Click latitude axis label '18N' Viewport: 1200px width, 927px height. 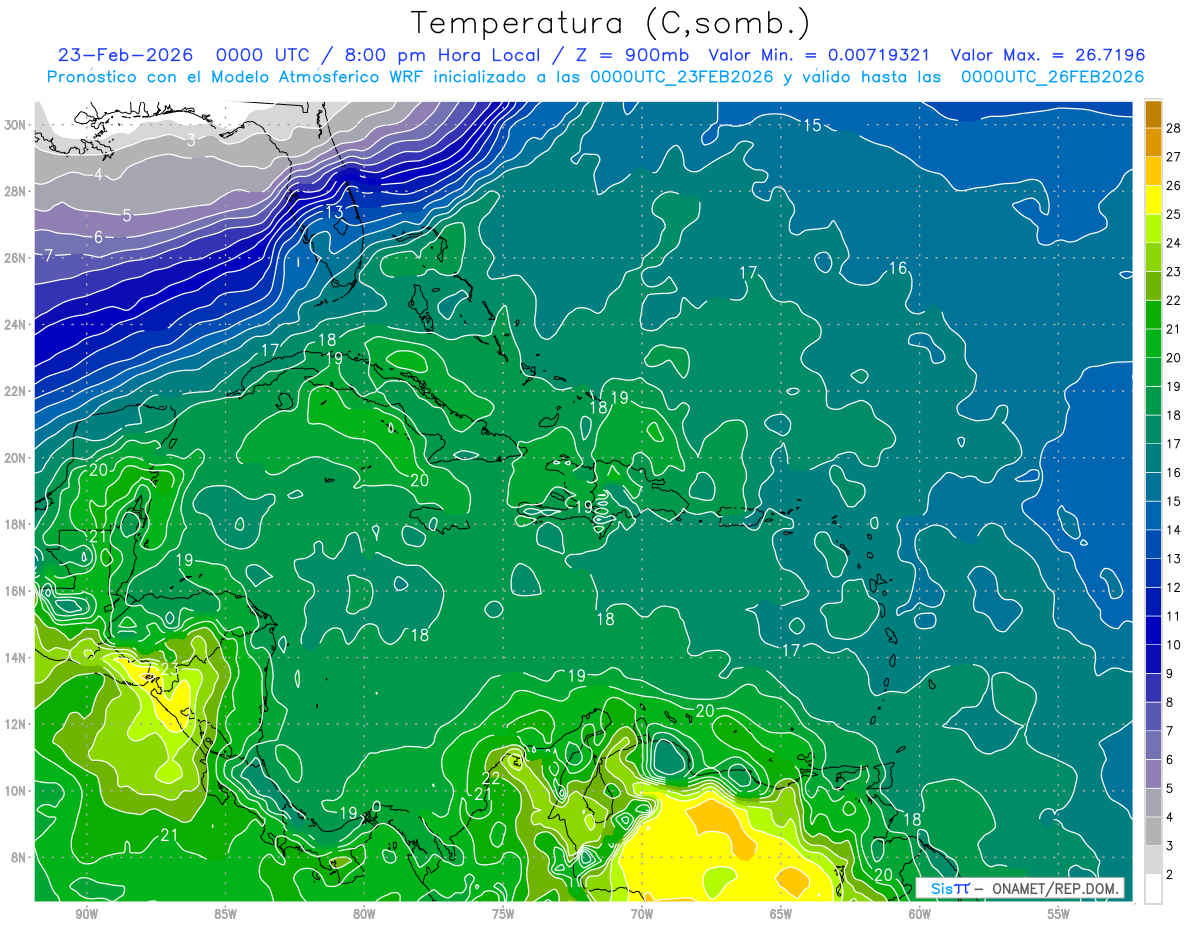16,524
